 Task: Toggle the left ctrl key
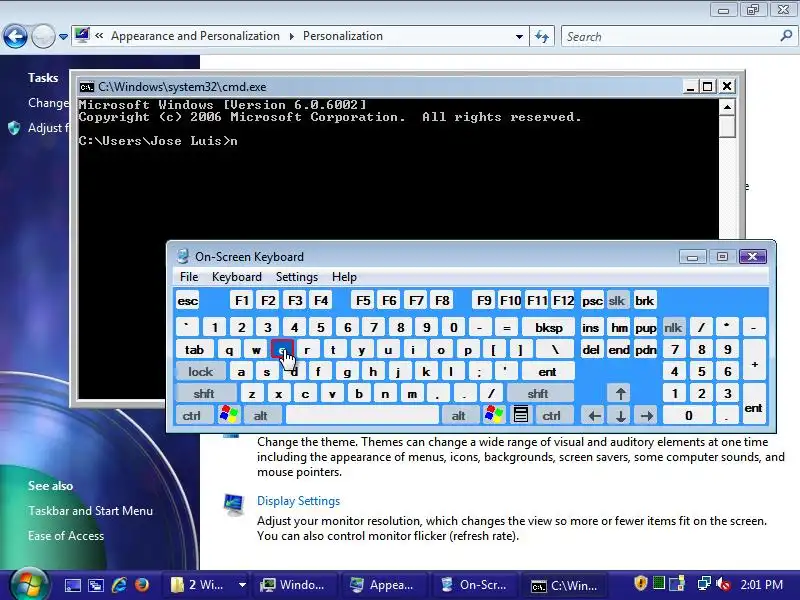click(192, 415)
